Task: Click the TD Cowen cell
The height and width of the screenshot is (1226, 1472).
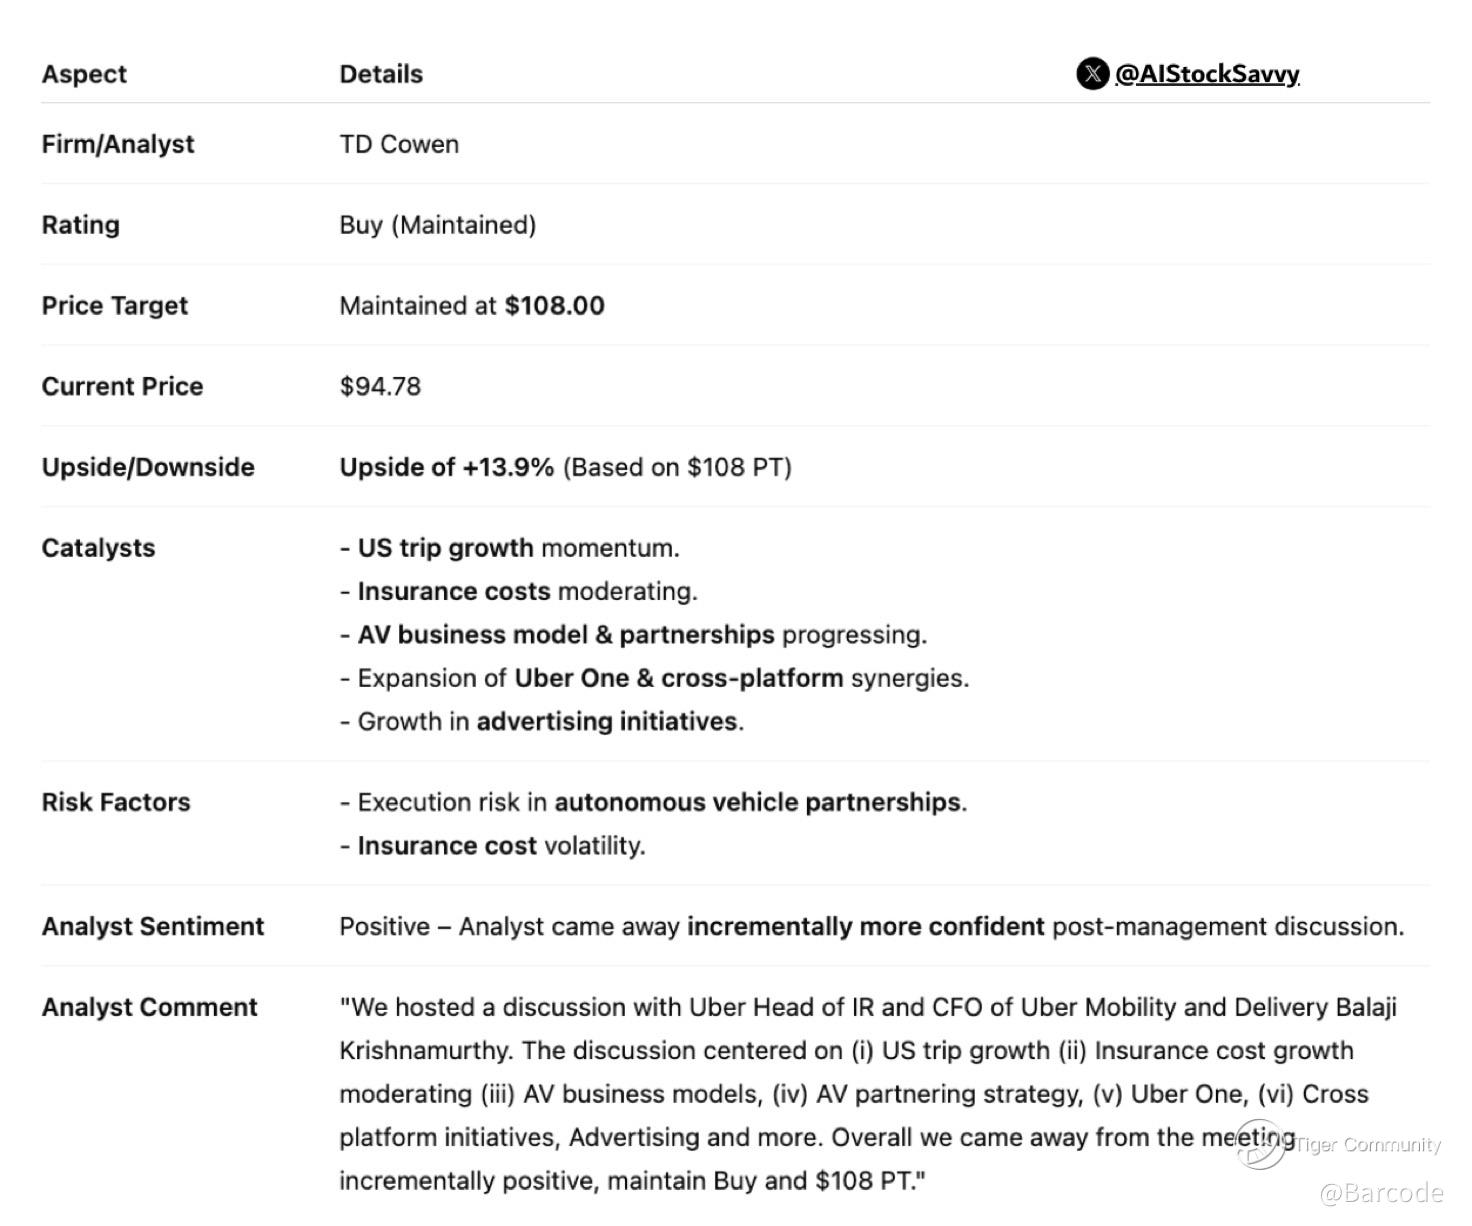Action: pyautogui.click(x=399, y=144)
